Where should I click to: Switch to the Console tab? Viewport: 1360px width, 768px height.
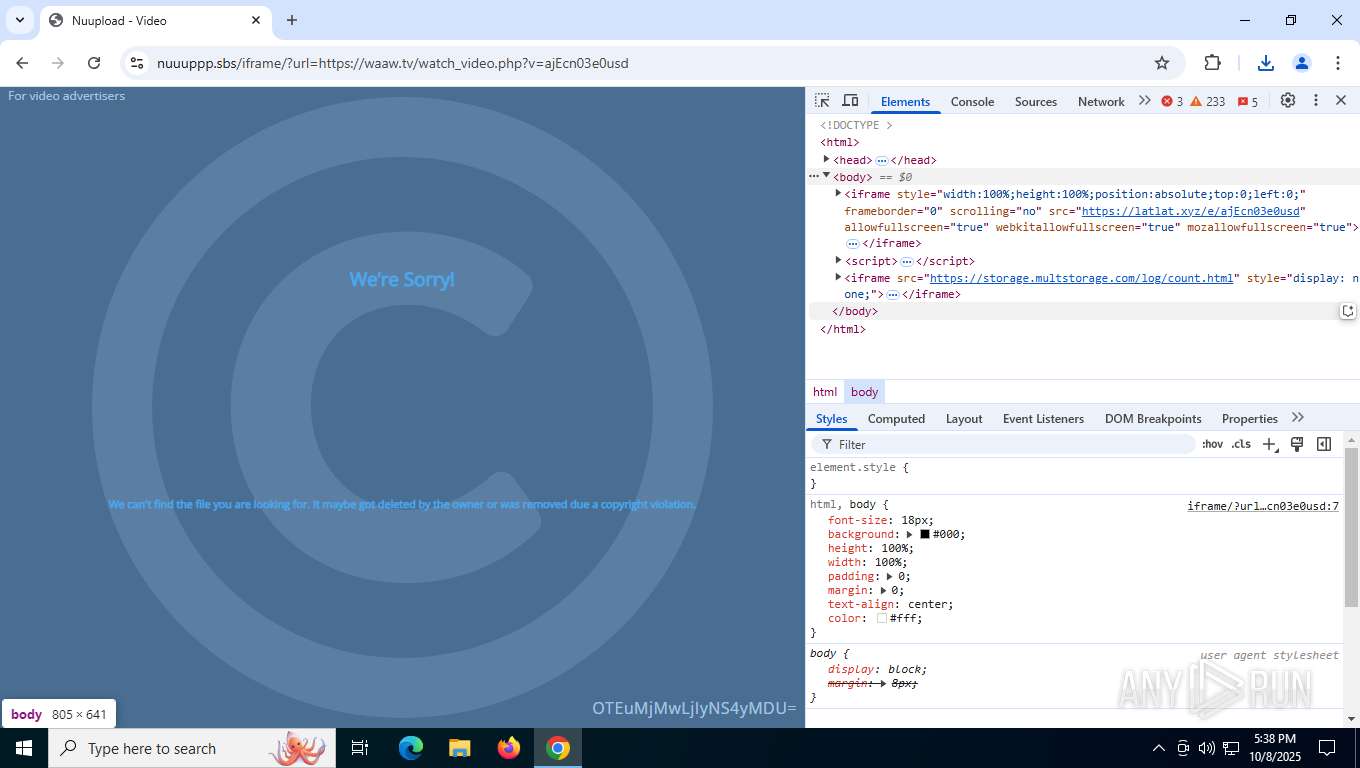[972, 102]
